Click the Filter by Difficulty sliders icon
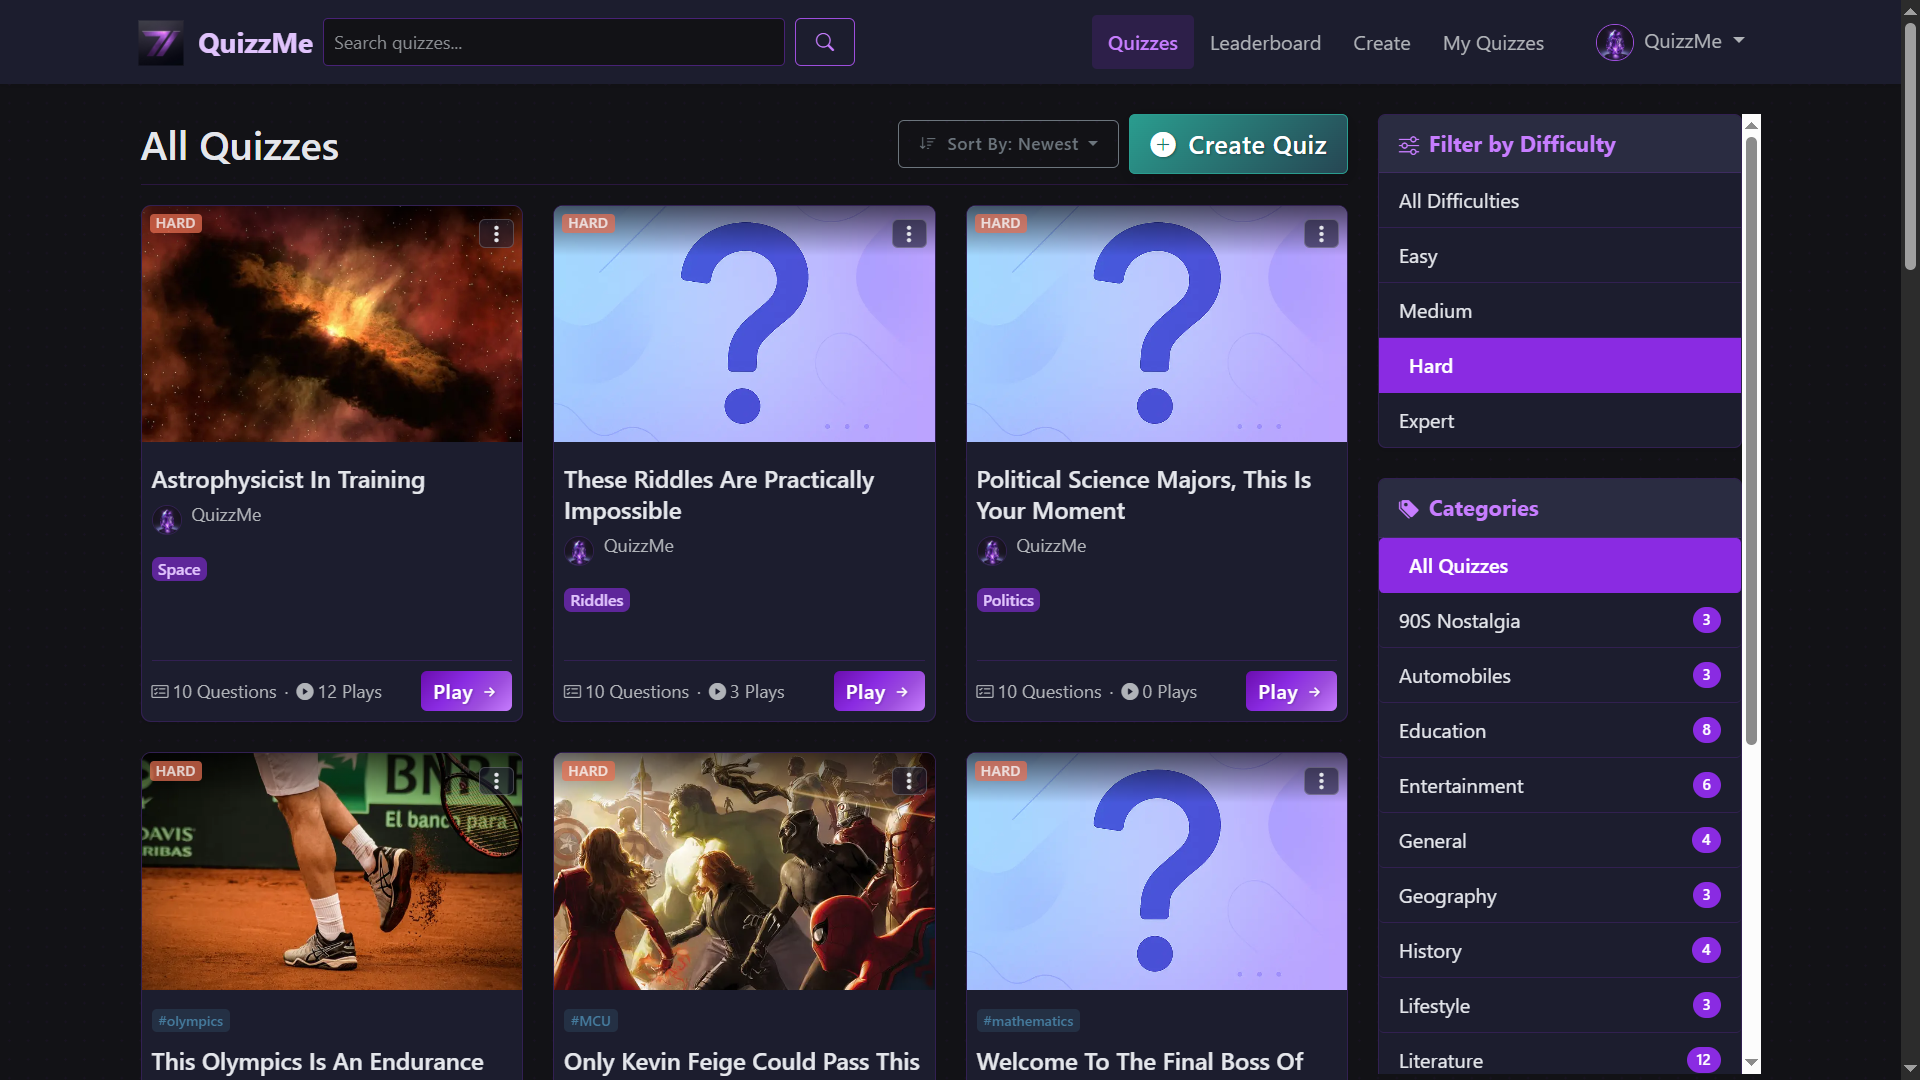The width and height of the screenshot is (1920, 1080). 1410,145
